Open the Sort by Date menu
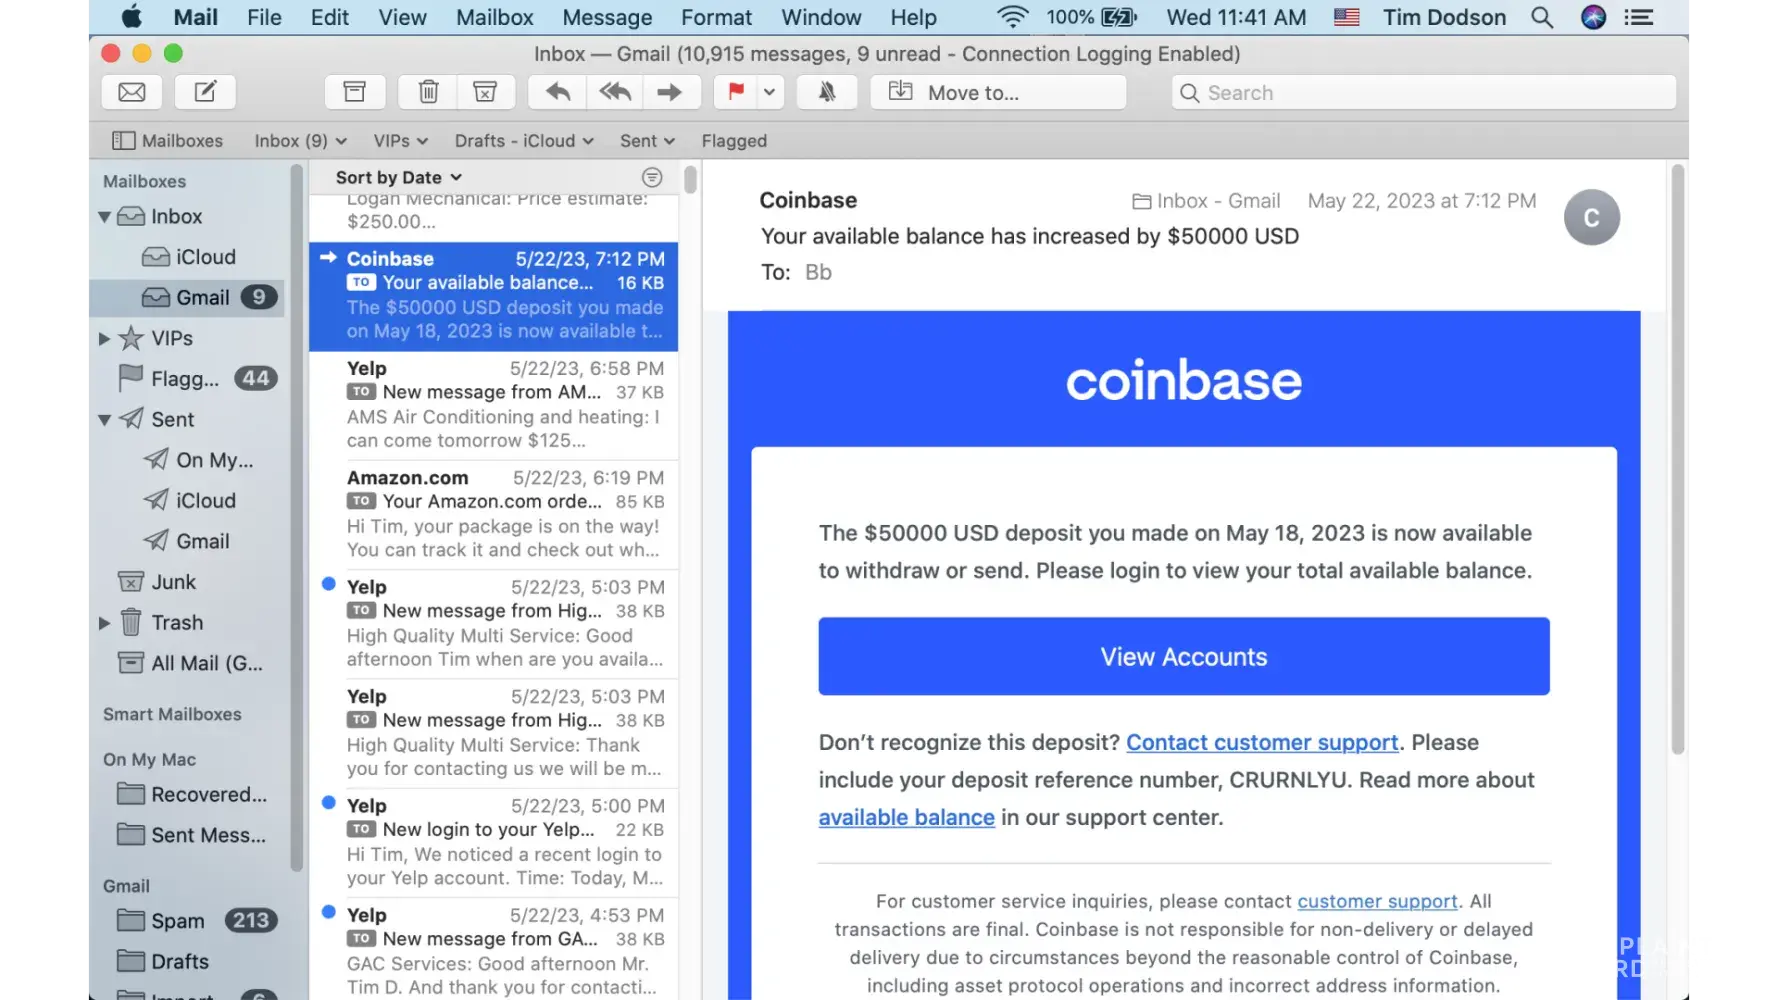 (x=399, y=177)
